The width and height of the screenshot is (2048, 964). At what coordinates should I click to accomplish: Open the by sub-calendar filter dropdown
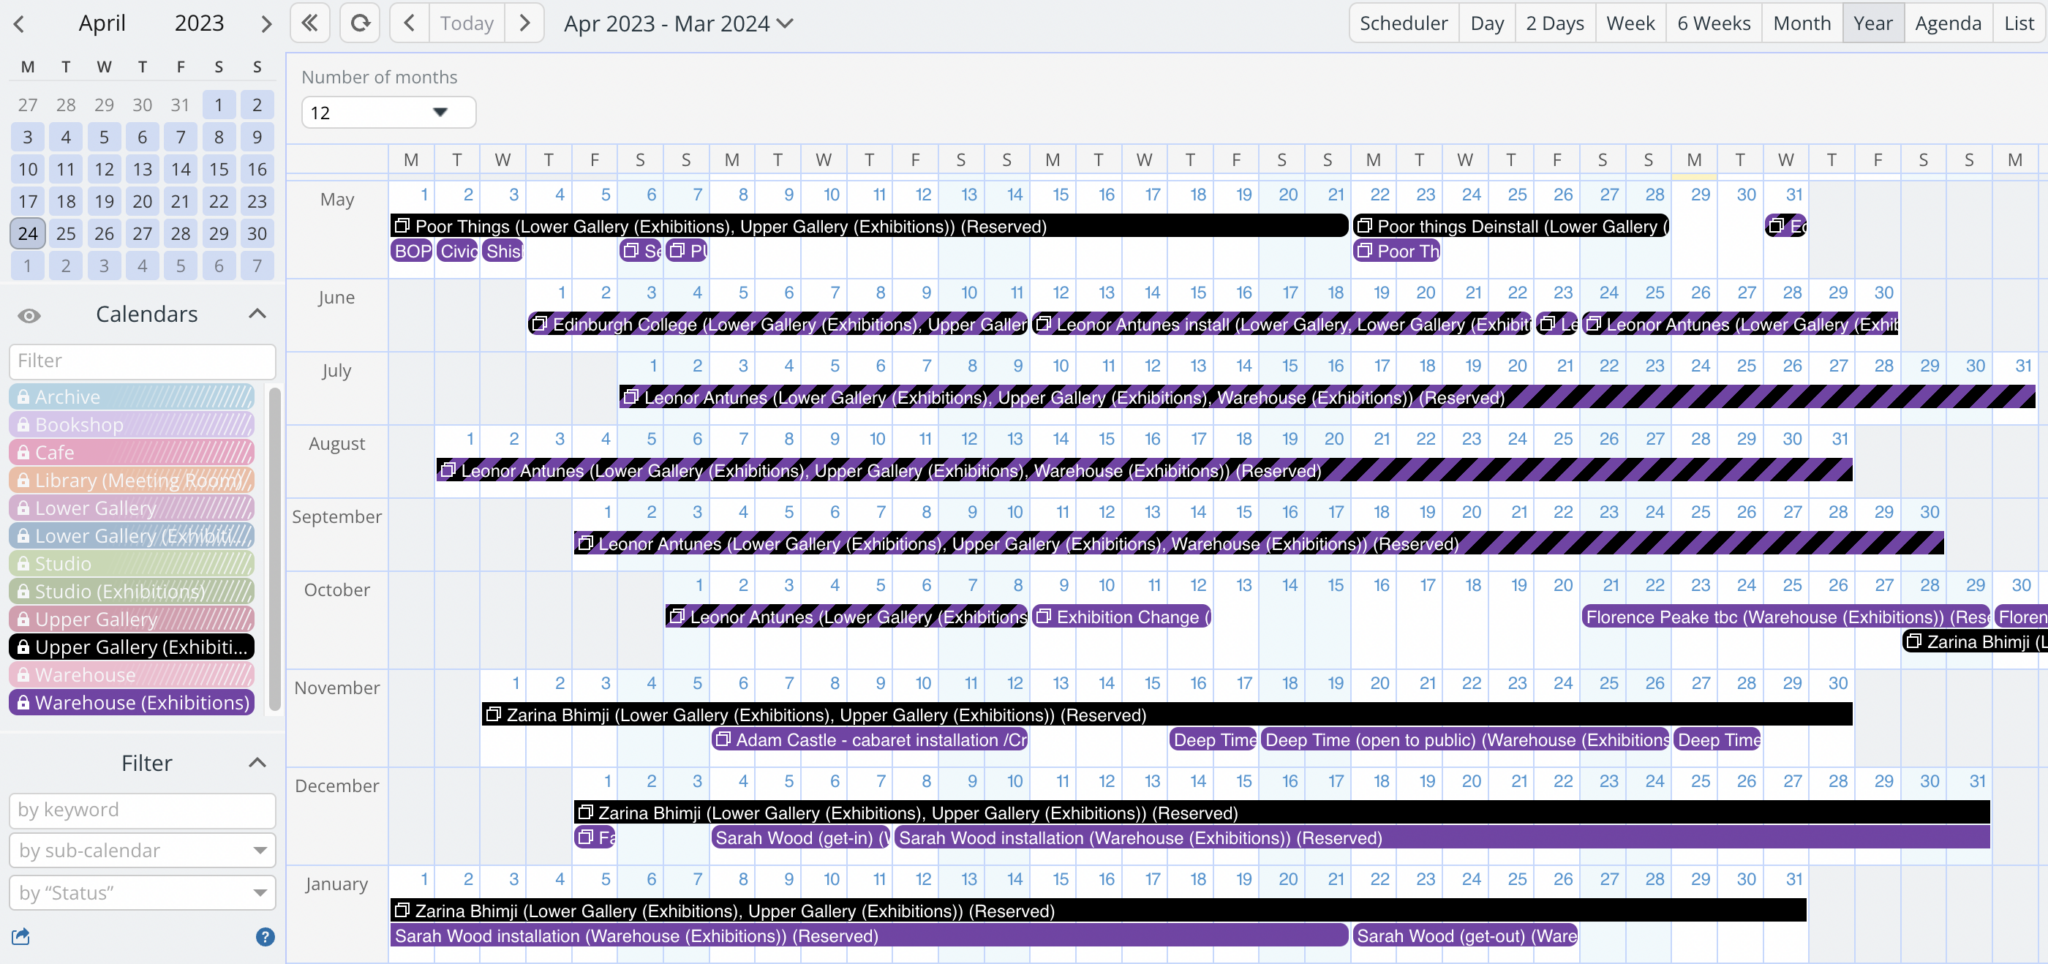(141, 850)
